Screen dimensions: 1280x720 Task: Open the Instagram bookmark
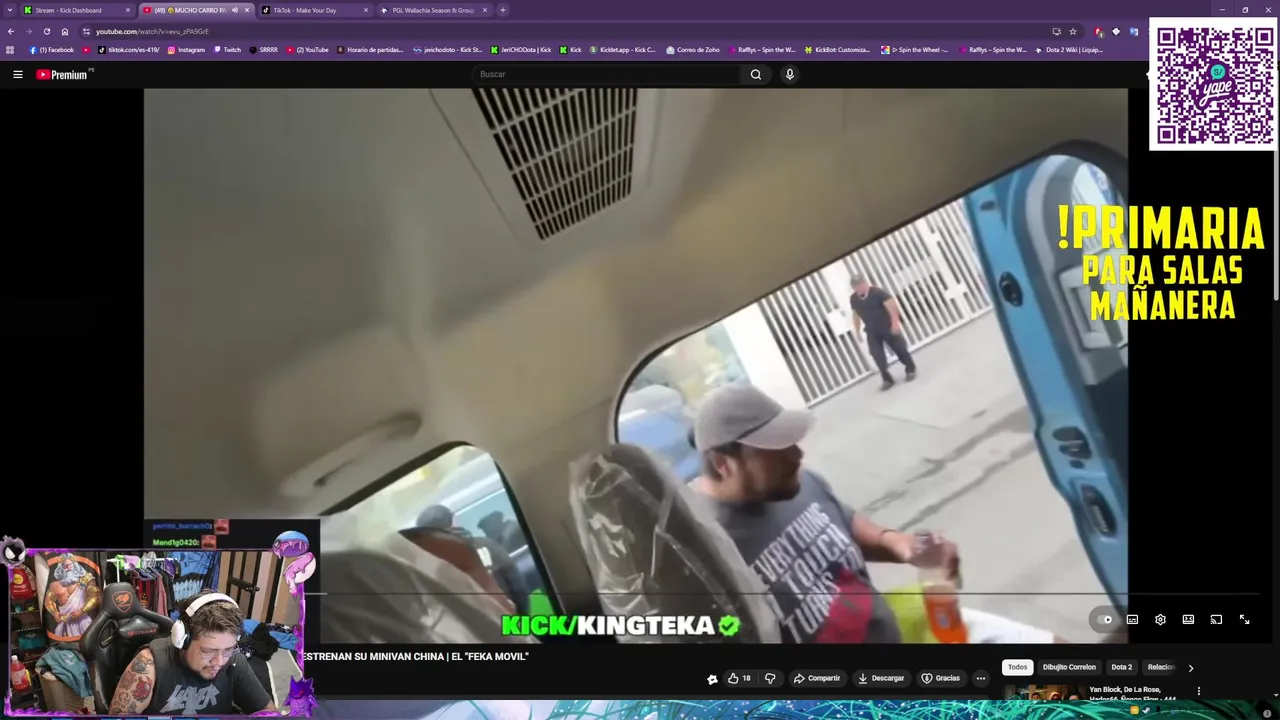[186, 49]
